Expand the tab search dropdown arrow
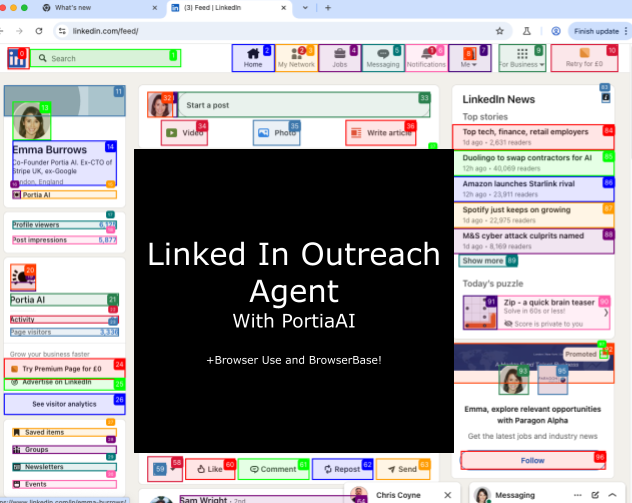 pos(305,8)
